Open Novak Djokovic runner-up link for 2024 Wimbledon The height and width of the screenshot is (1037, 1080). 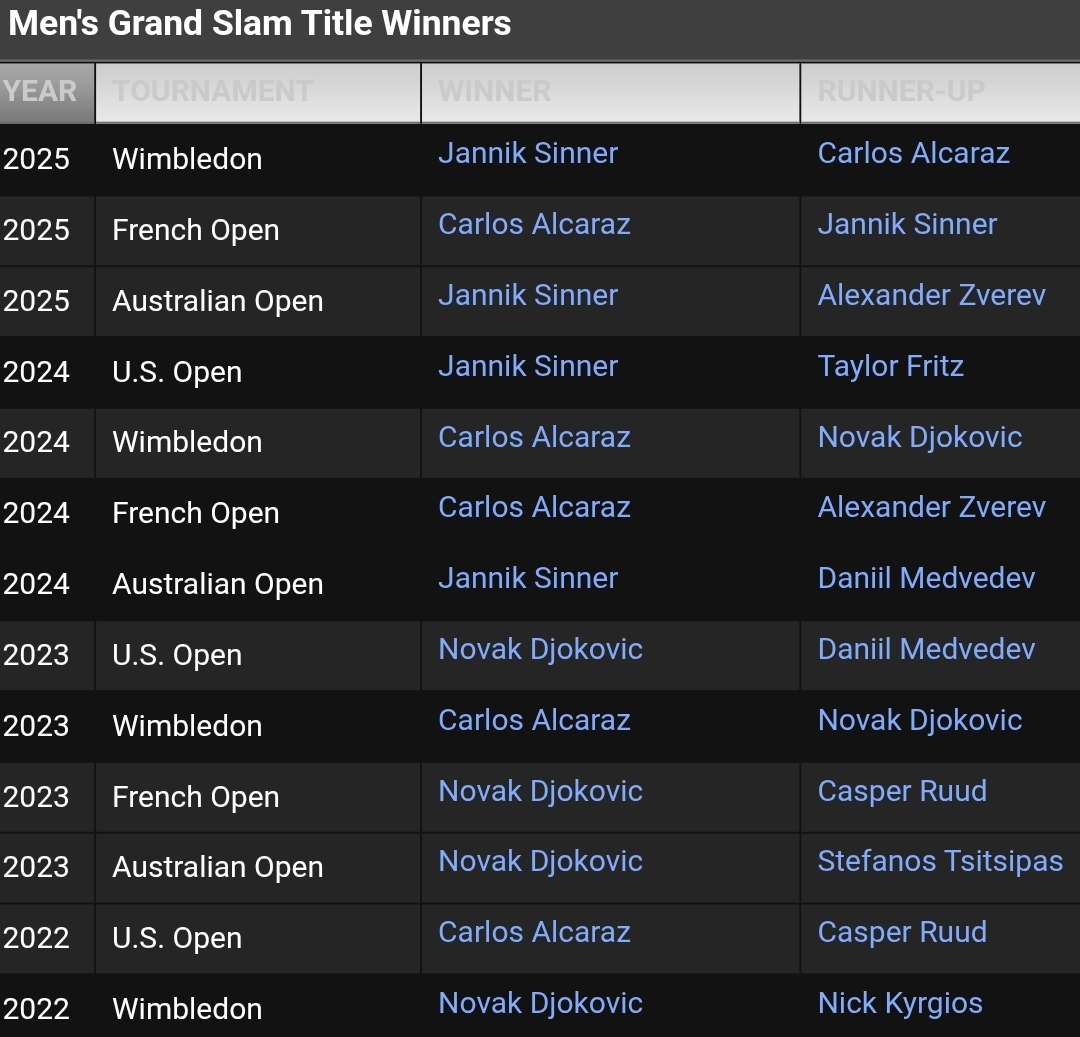point(920,437)
